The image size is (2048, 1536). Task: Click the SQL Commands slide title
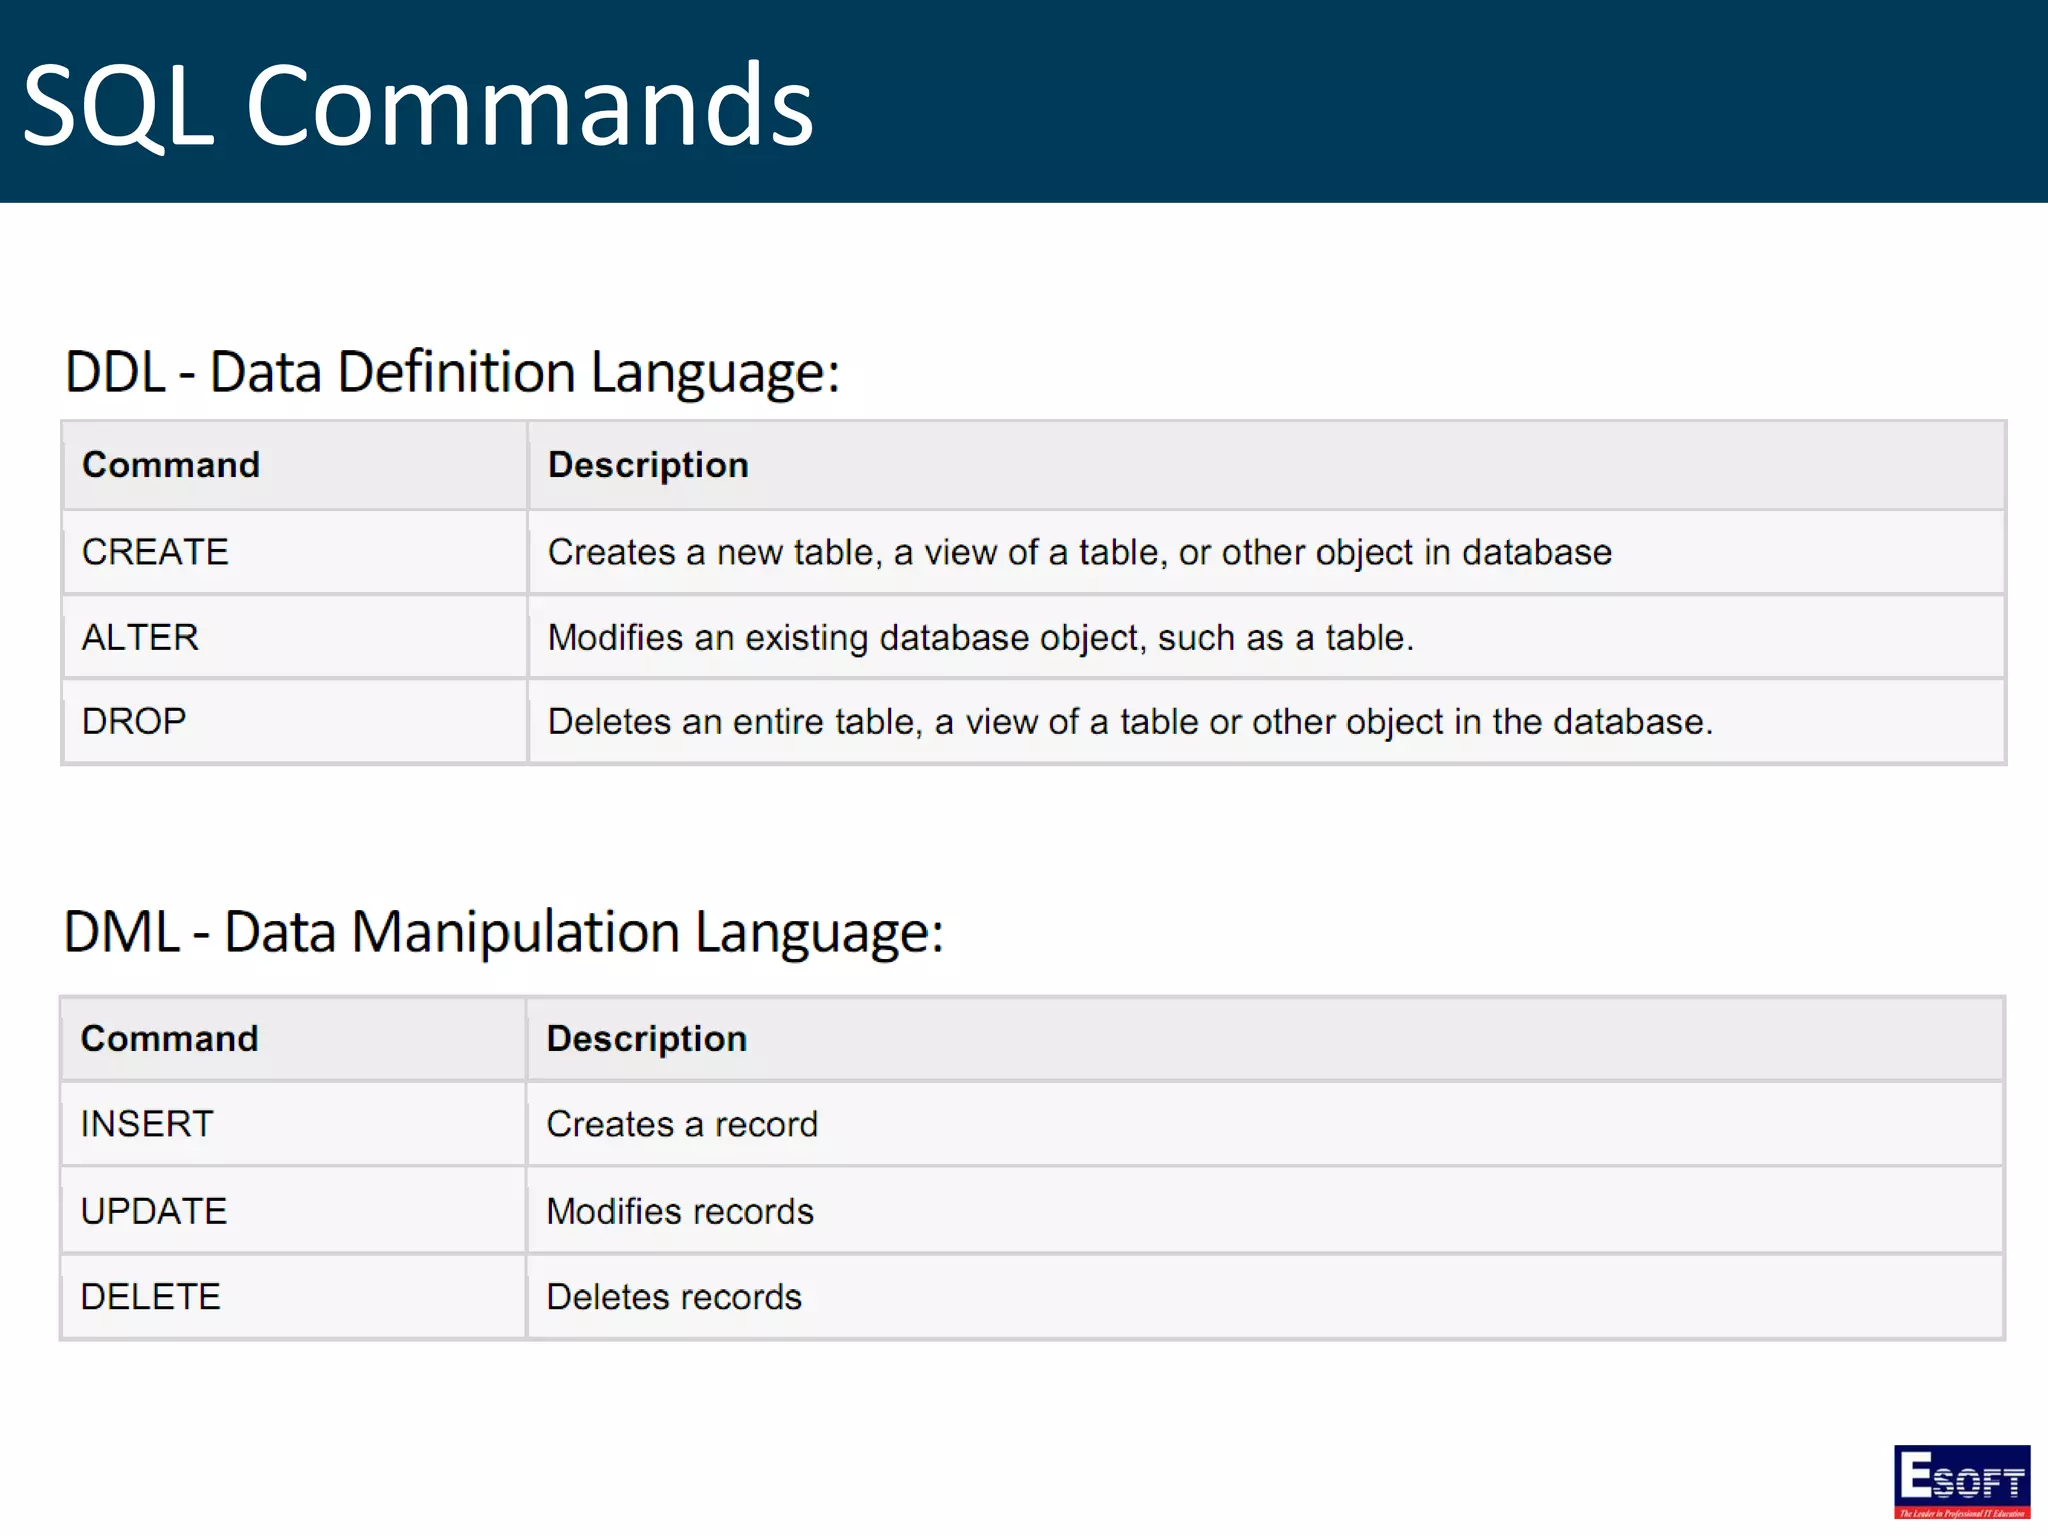click(x=418, y=106)
